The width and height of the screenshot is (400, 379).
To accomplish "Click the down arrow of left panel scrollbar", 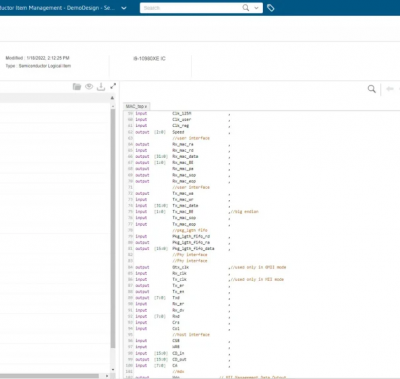I will click(113, 369).
